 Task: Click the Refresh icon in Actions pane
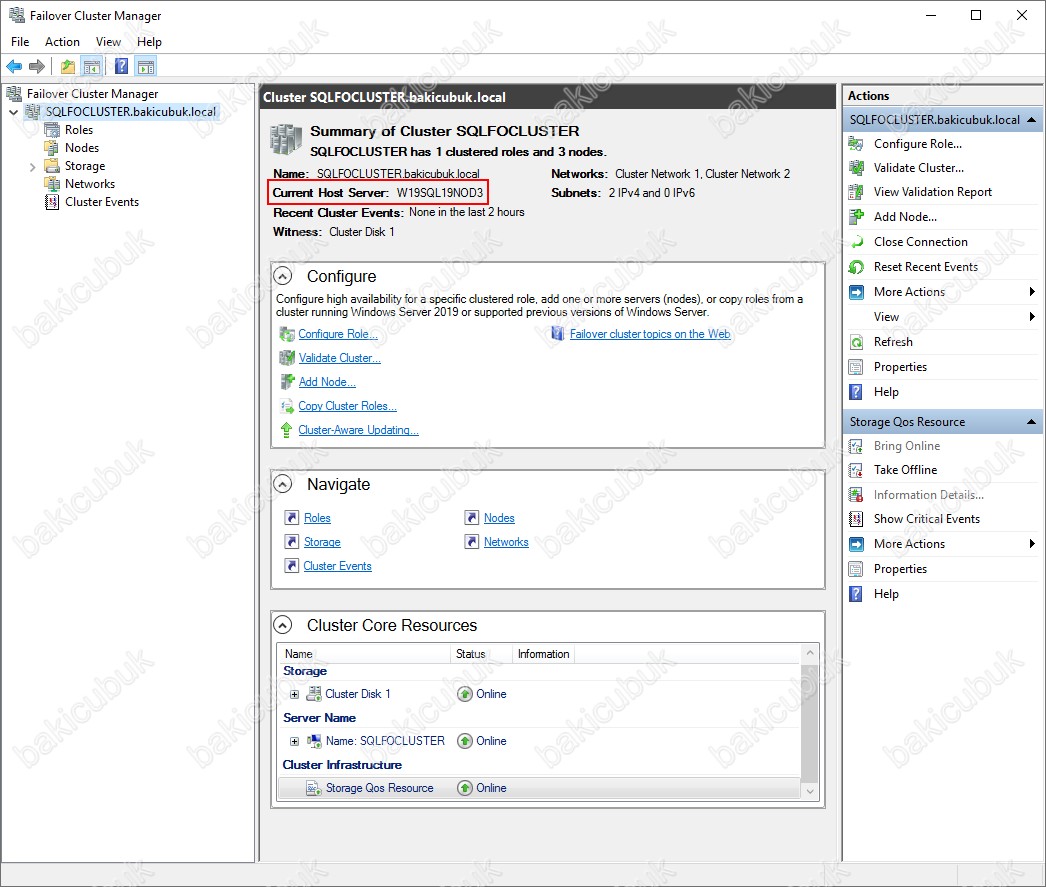tap(856, 342)
